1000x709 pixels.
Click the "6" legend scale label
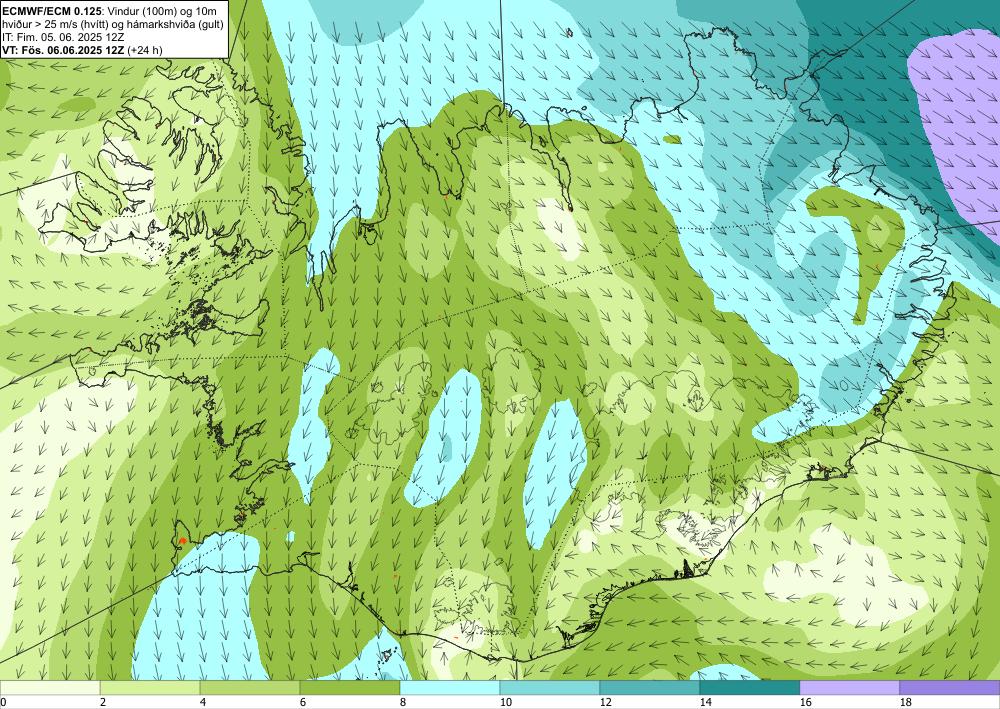302,702
